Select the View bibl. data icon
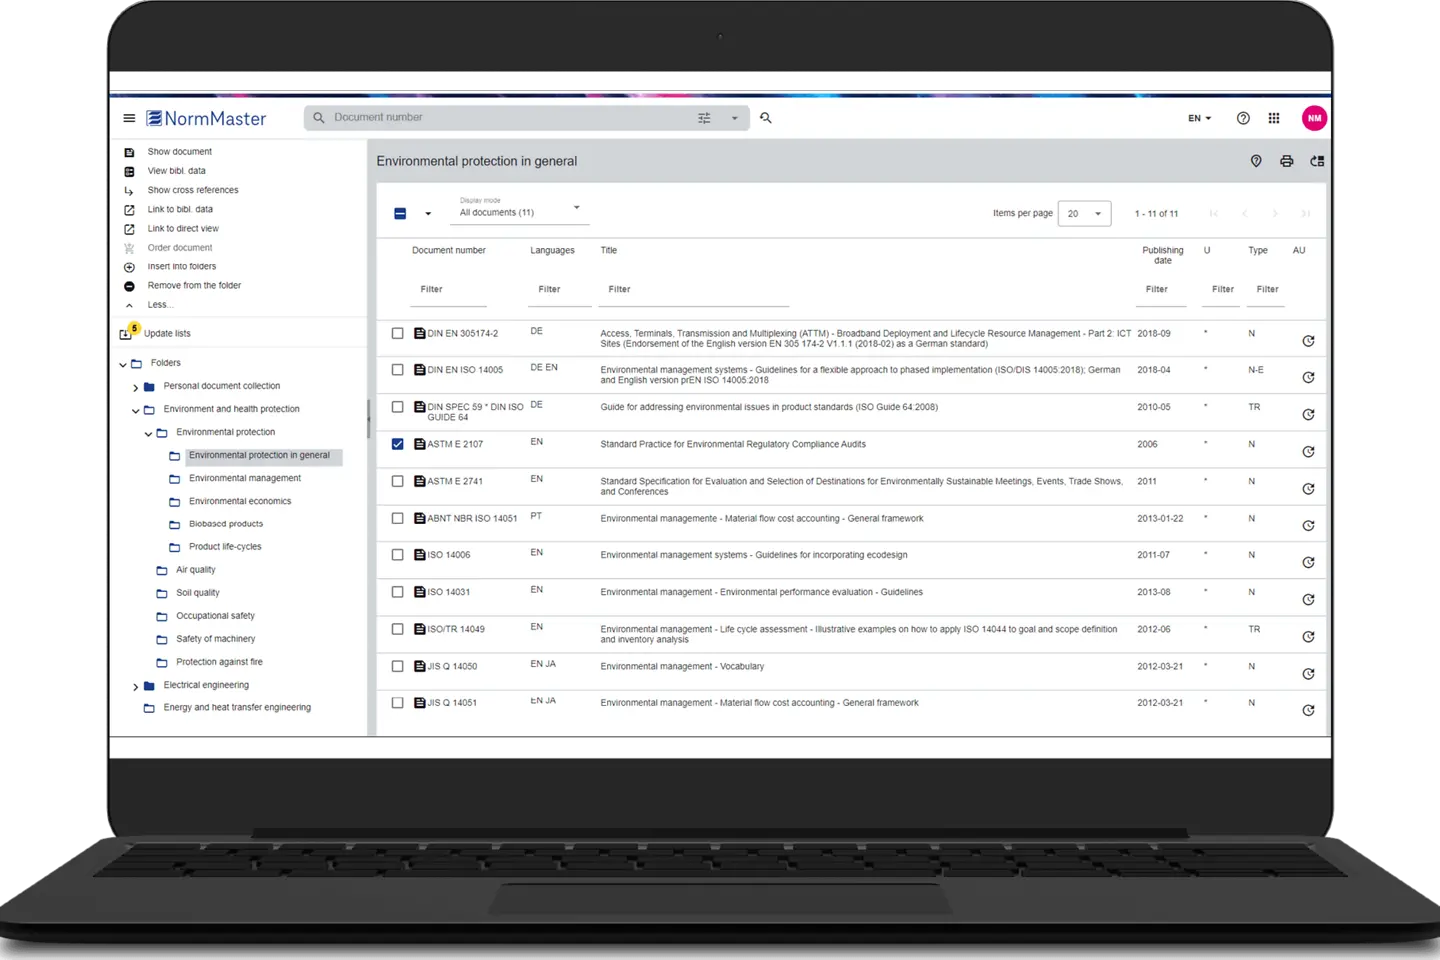This screenshot has height=960, width=1440. (129, 171)
